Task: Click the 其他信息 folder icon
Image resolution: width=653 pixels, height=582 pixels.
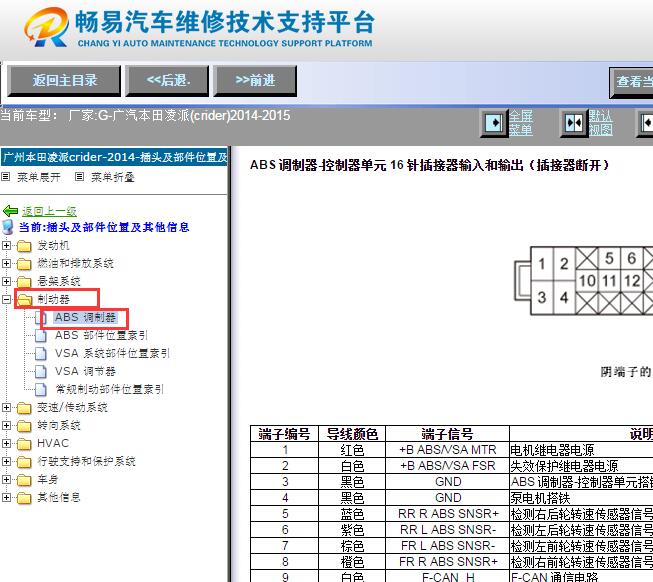Action: [24, 498]
